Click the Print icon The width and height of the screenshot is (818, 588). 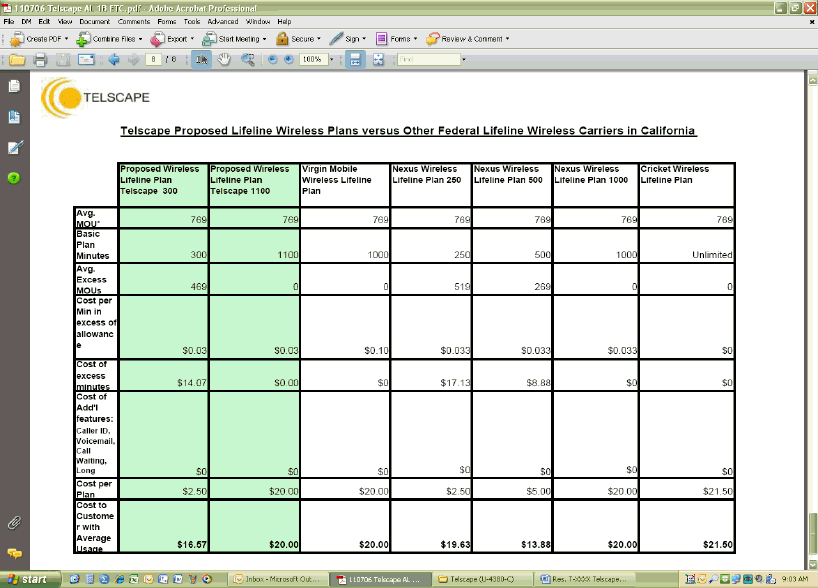pyautogui.click(x=40, y=60)
